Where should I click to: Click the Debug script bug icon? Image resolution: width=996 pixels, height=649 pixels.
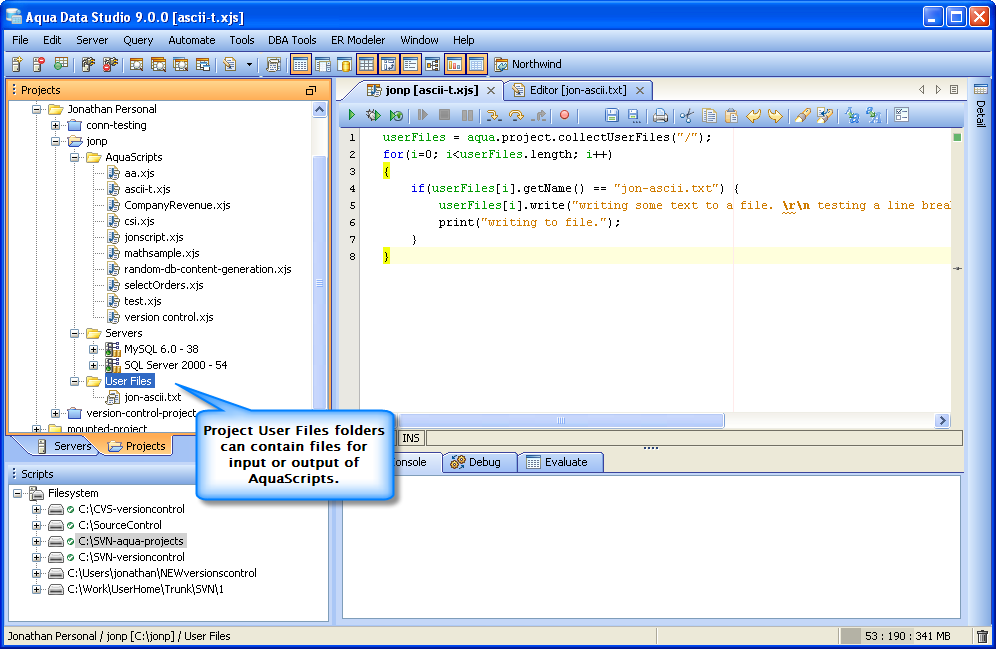(x=373, y=115)
